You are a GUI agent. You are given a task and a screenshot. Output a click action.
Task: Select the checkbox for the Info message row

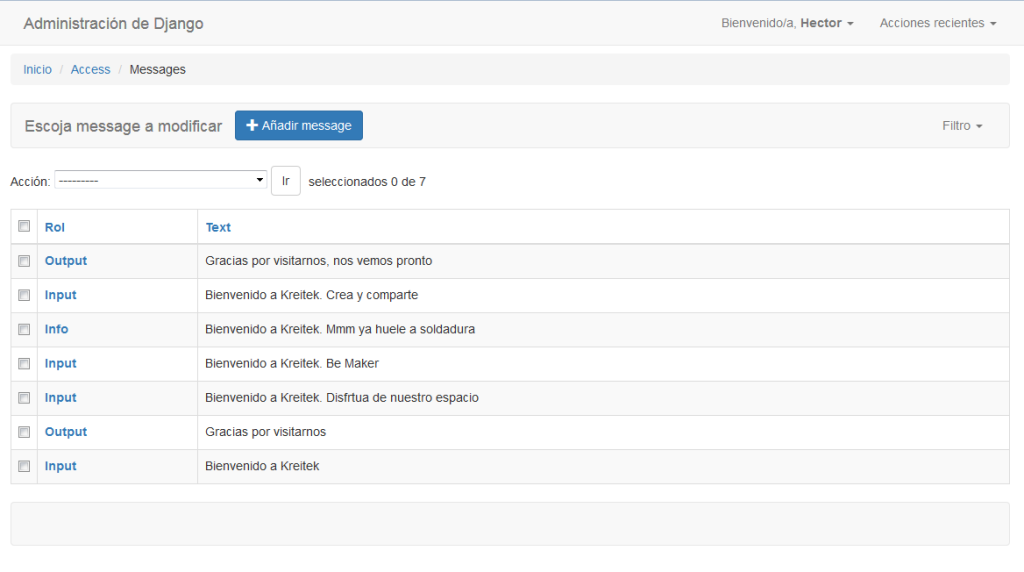click(x=24, y=329)
